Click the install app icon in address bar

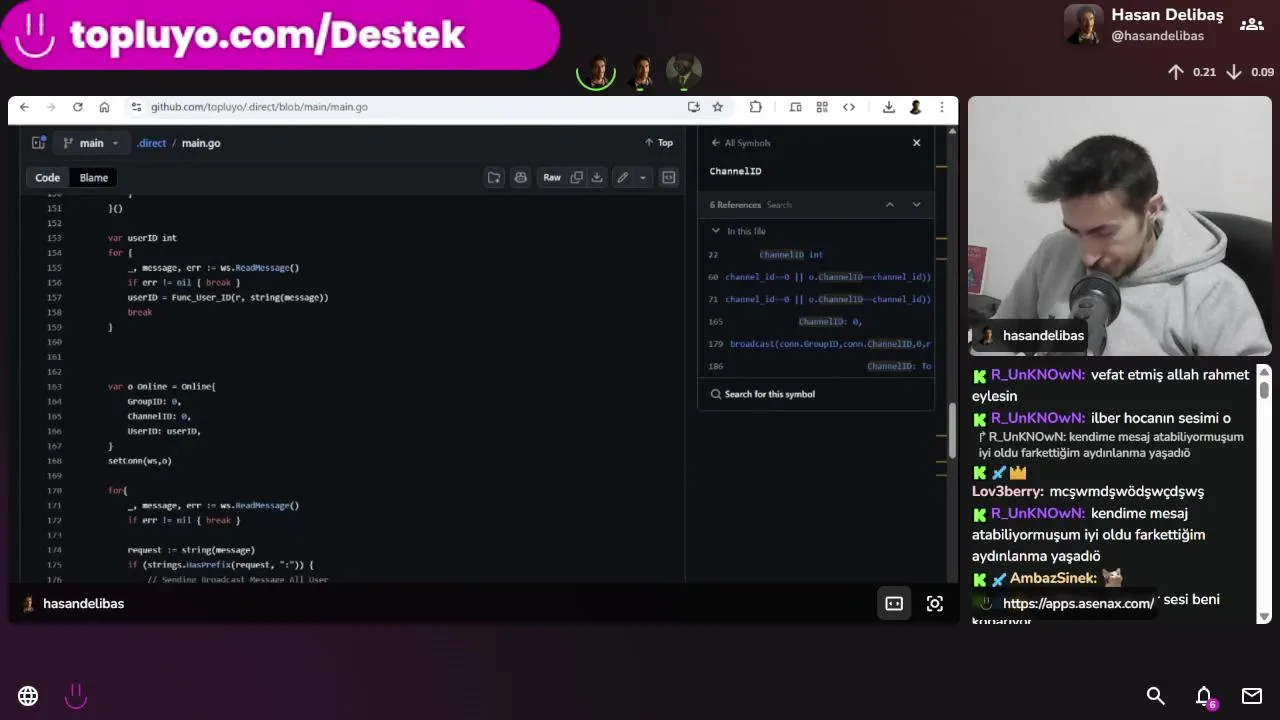tap(694, 107)
